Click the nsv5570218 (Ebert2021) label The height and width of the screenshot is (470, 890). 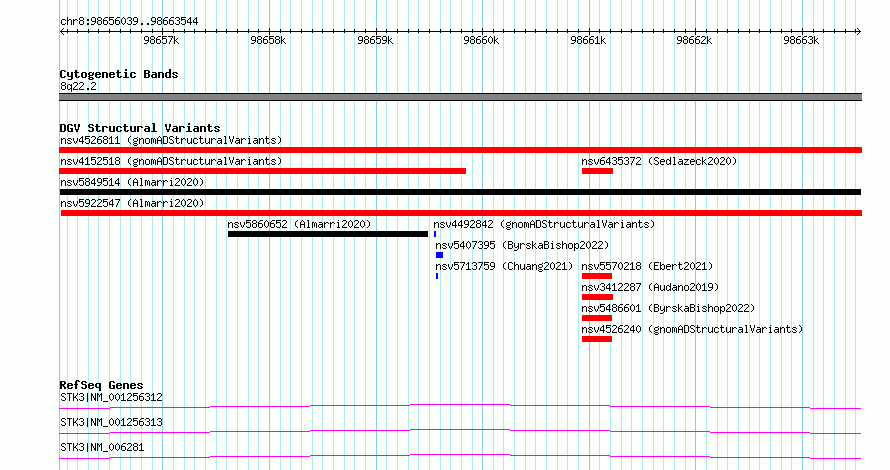click(647, 266)
